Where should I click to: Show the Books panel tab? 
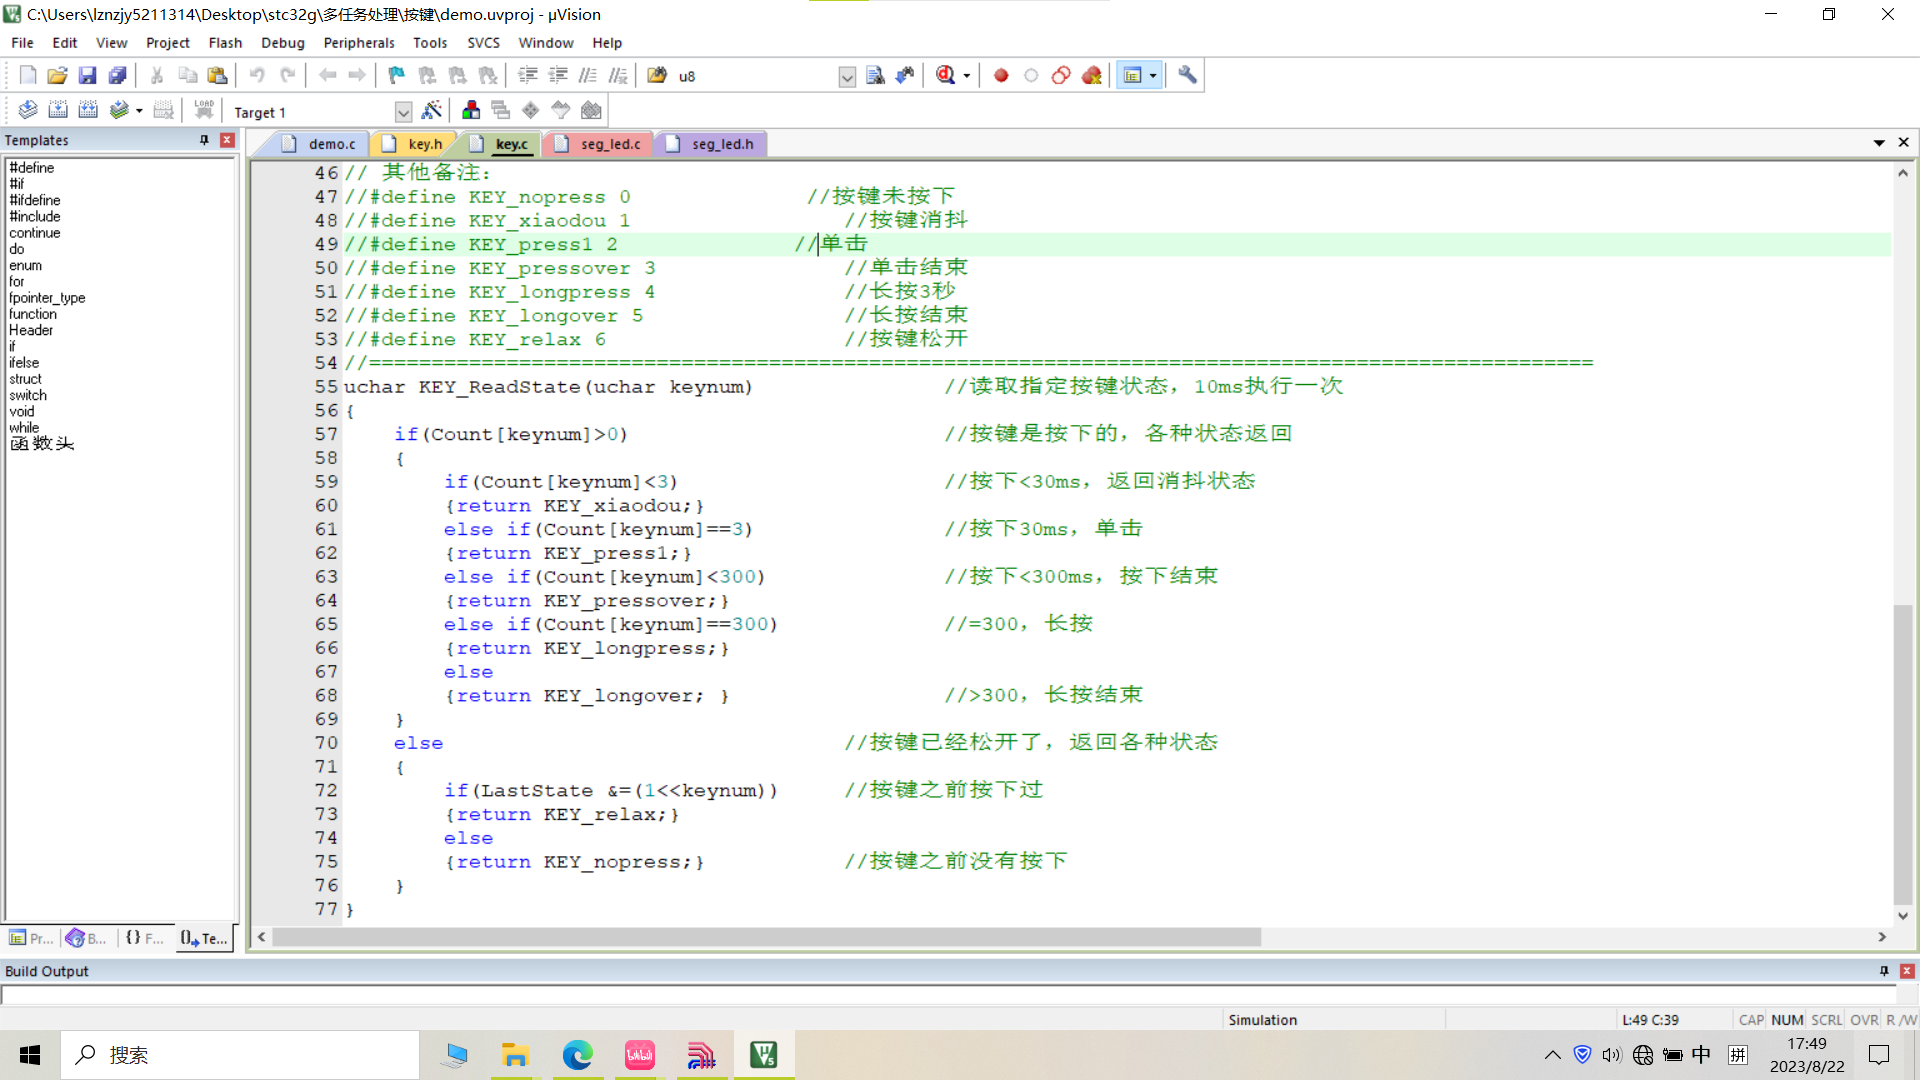tap(86, 938)
